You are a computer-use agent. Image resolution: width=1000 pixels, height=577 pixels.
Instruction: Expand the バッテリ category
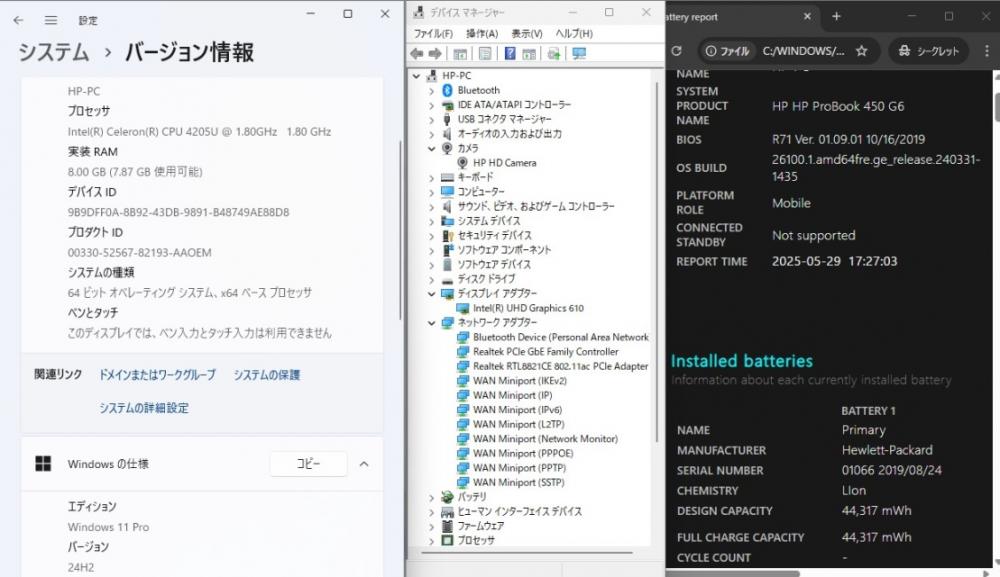click(x=432, y=497)
